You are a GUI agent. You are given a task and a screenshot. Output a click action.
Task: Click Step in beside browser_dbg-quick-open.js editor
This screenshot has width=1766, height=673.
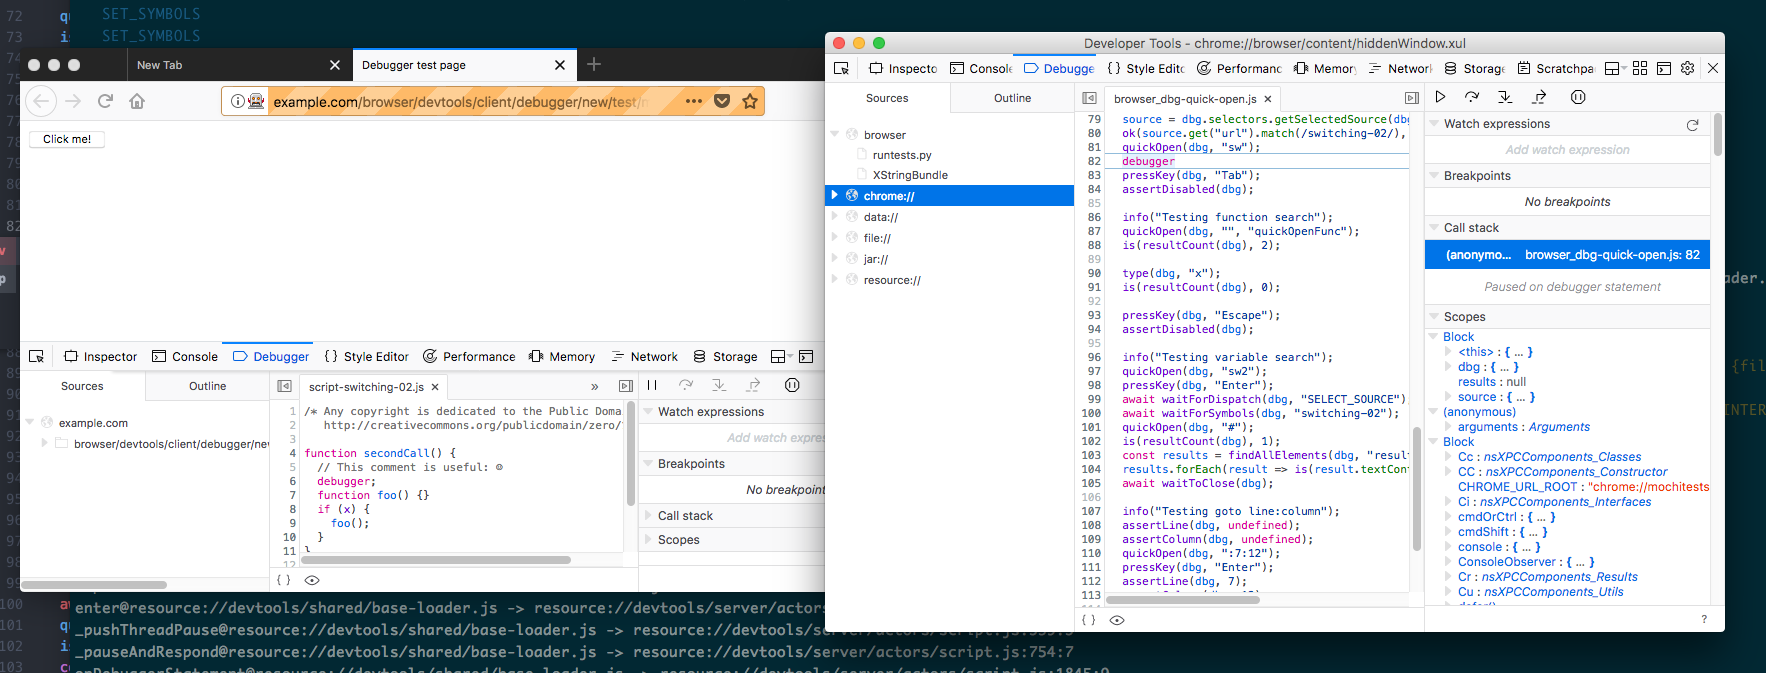1505,97
